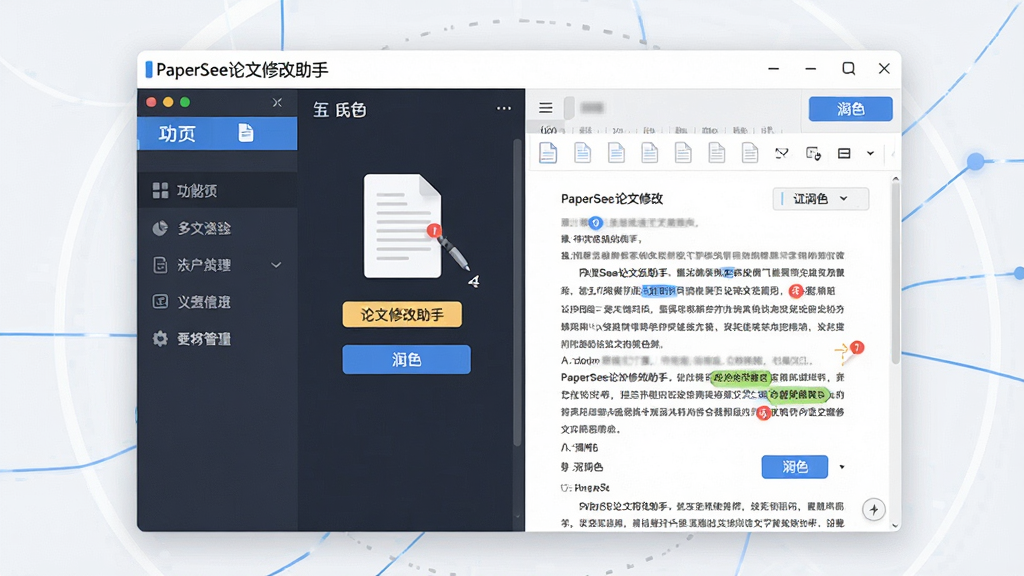Close the sidebar with the X icon
Image resolution: width=1024 pixels, height=576 pixels.
[x=277, y=103]
